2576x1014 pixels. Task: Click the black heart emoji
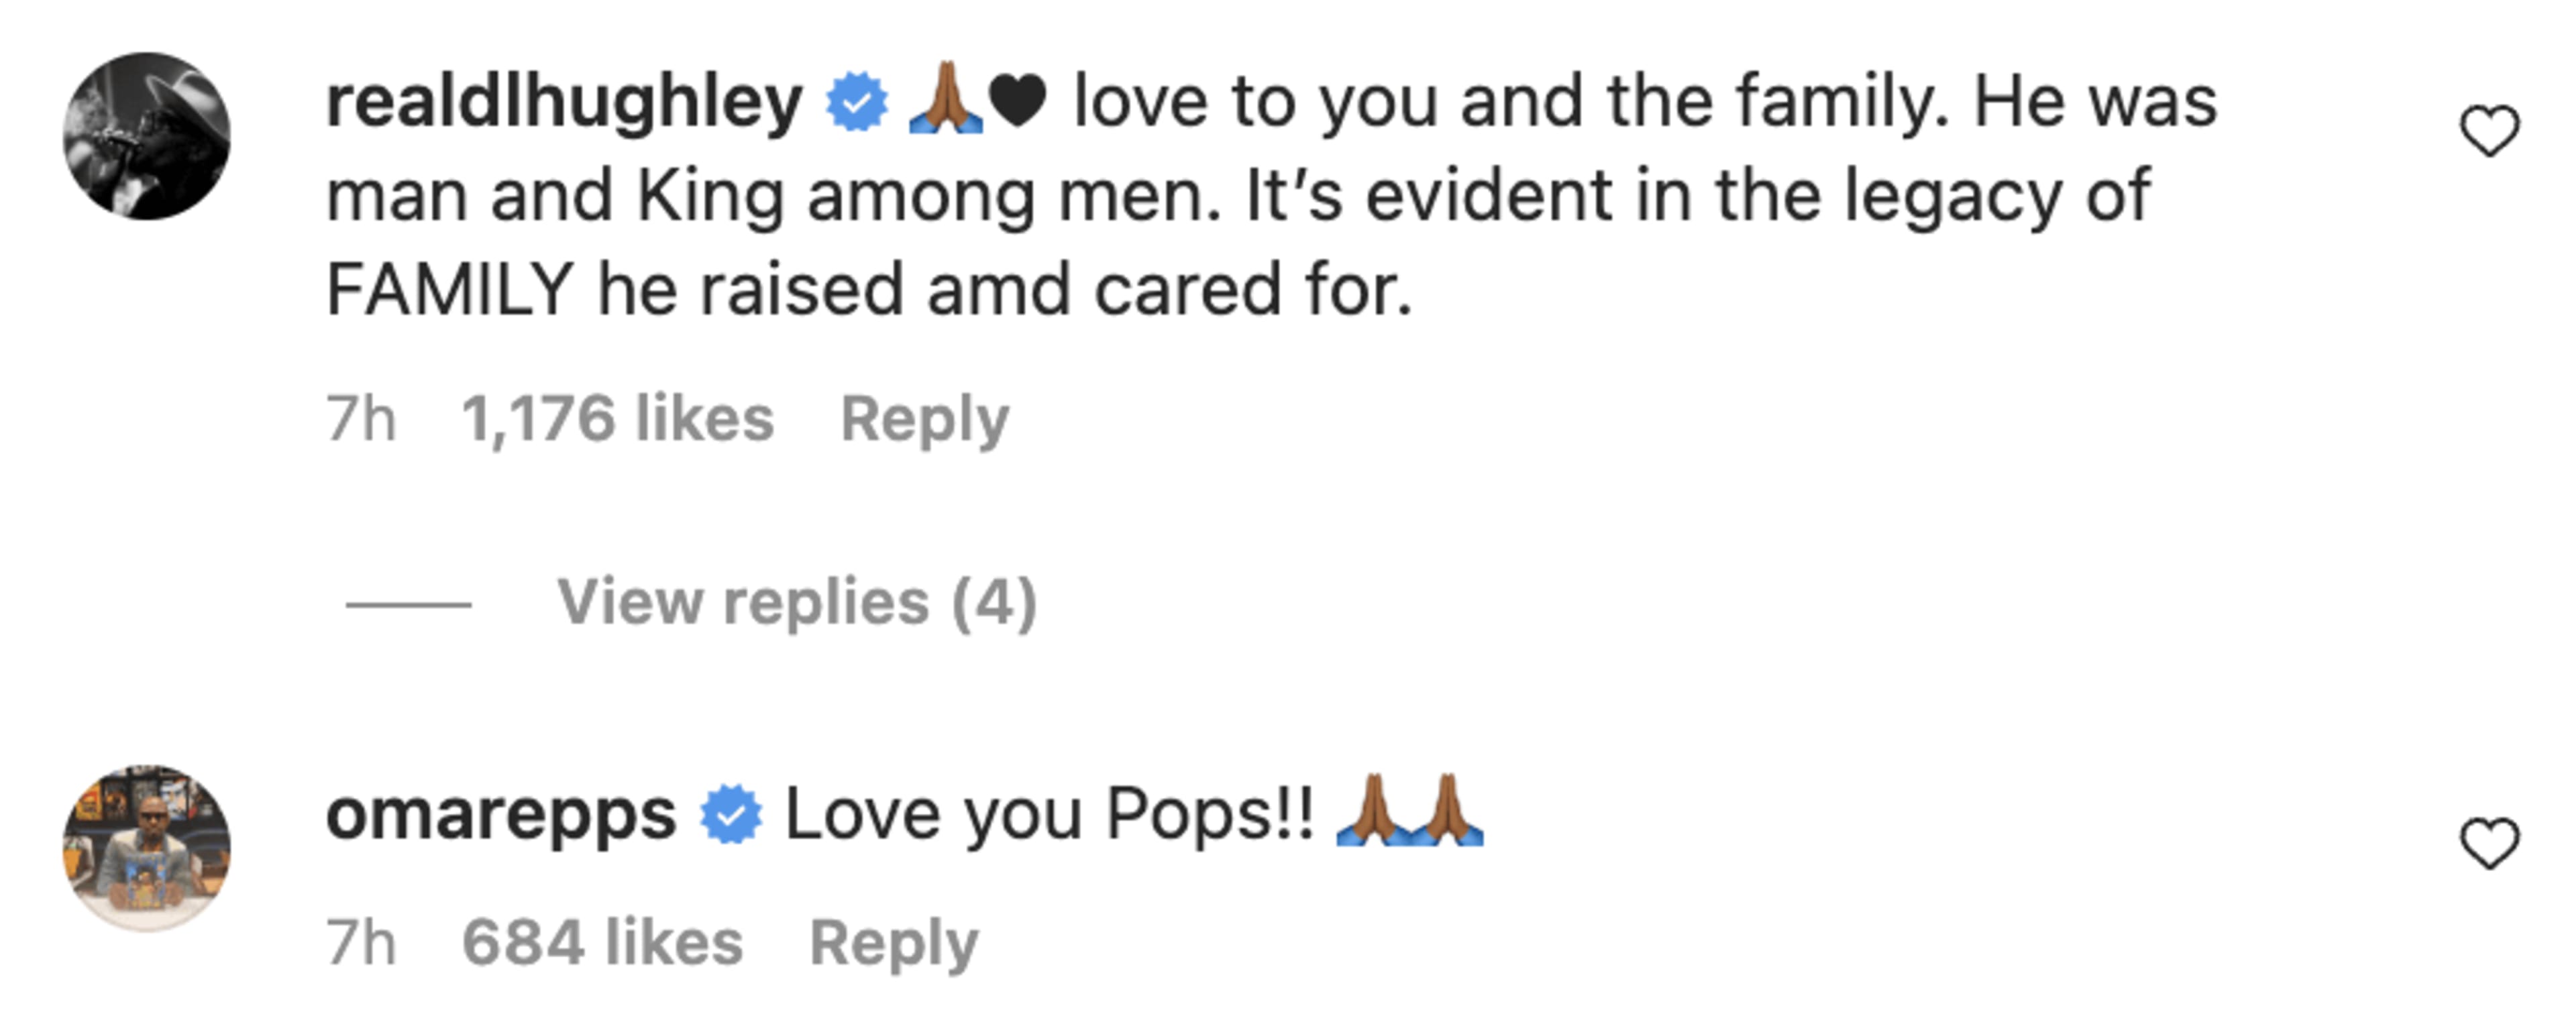[x=1017, y=102]
